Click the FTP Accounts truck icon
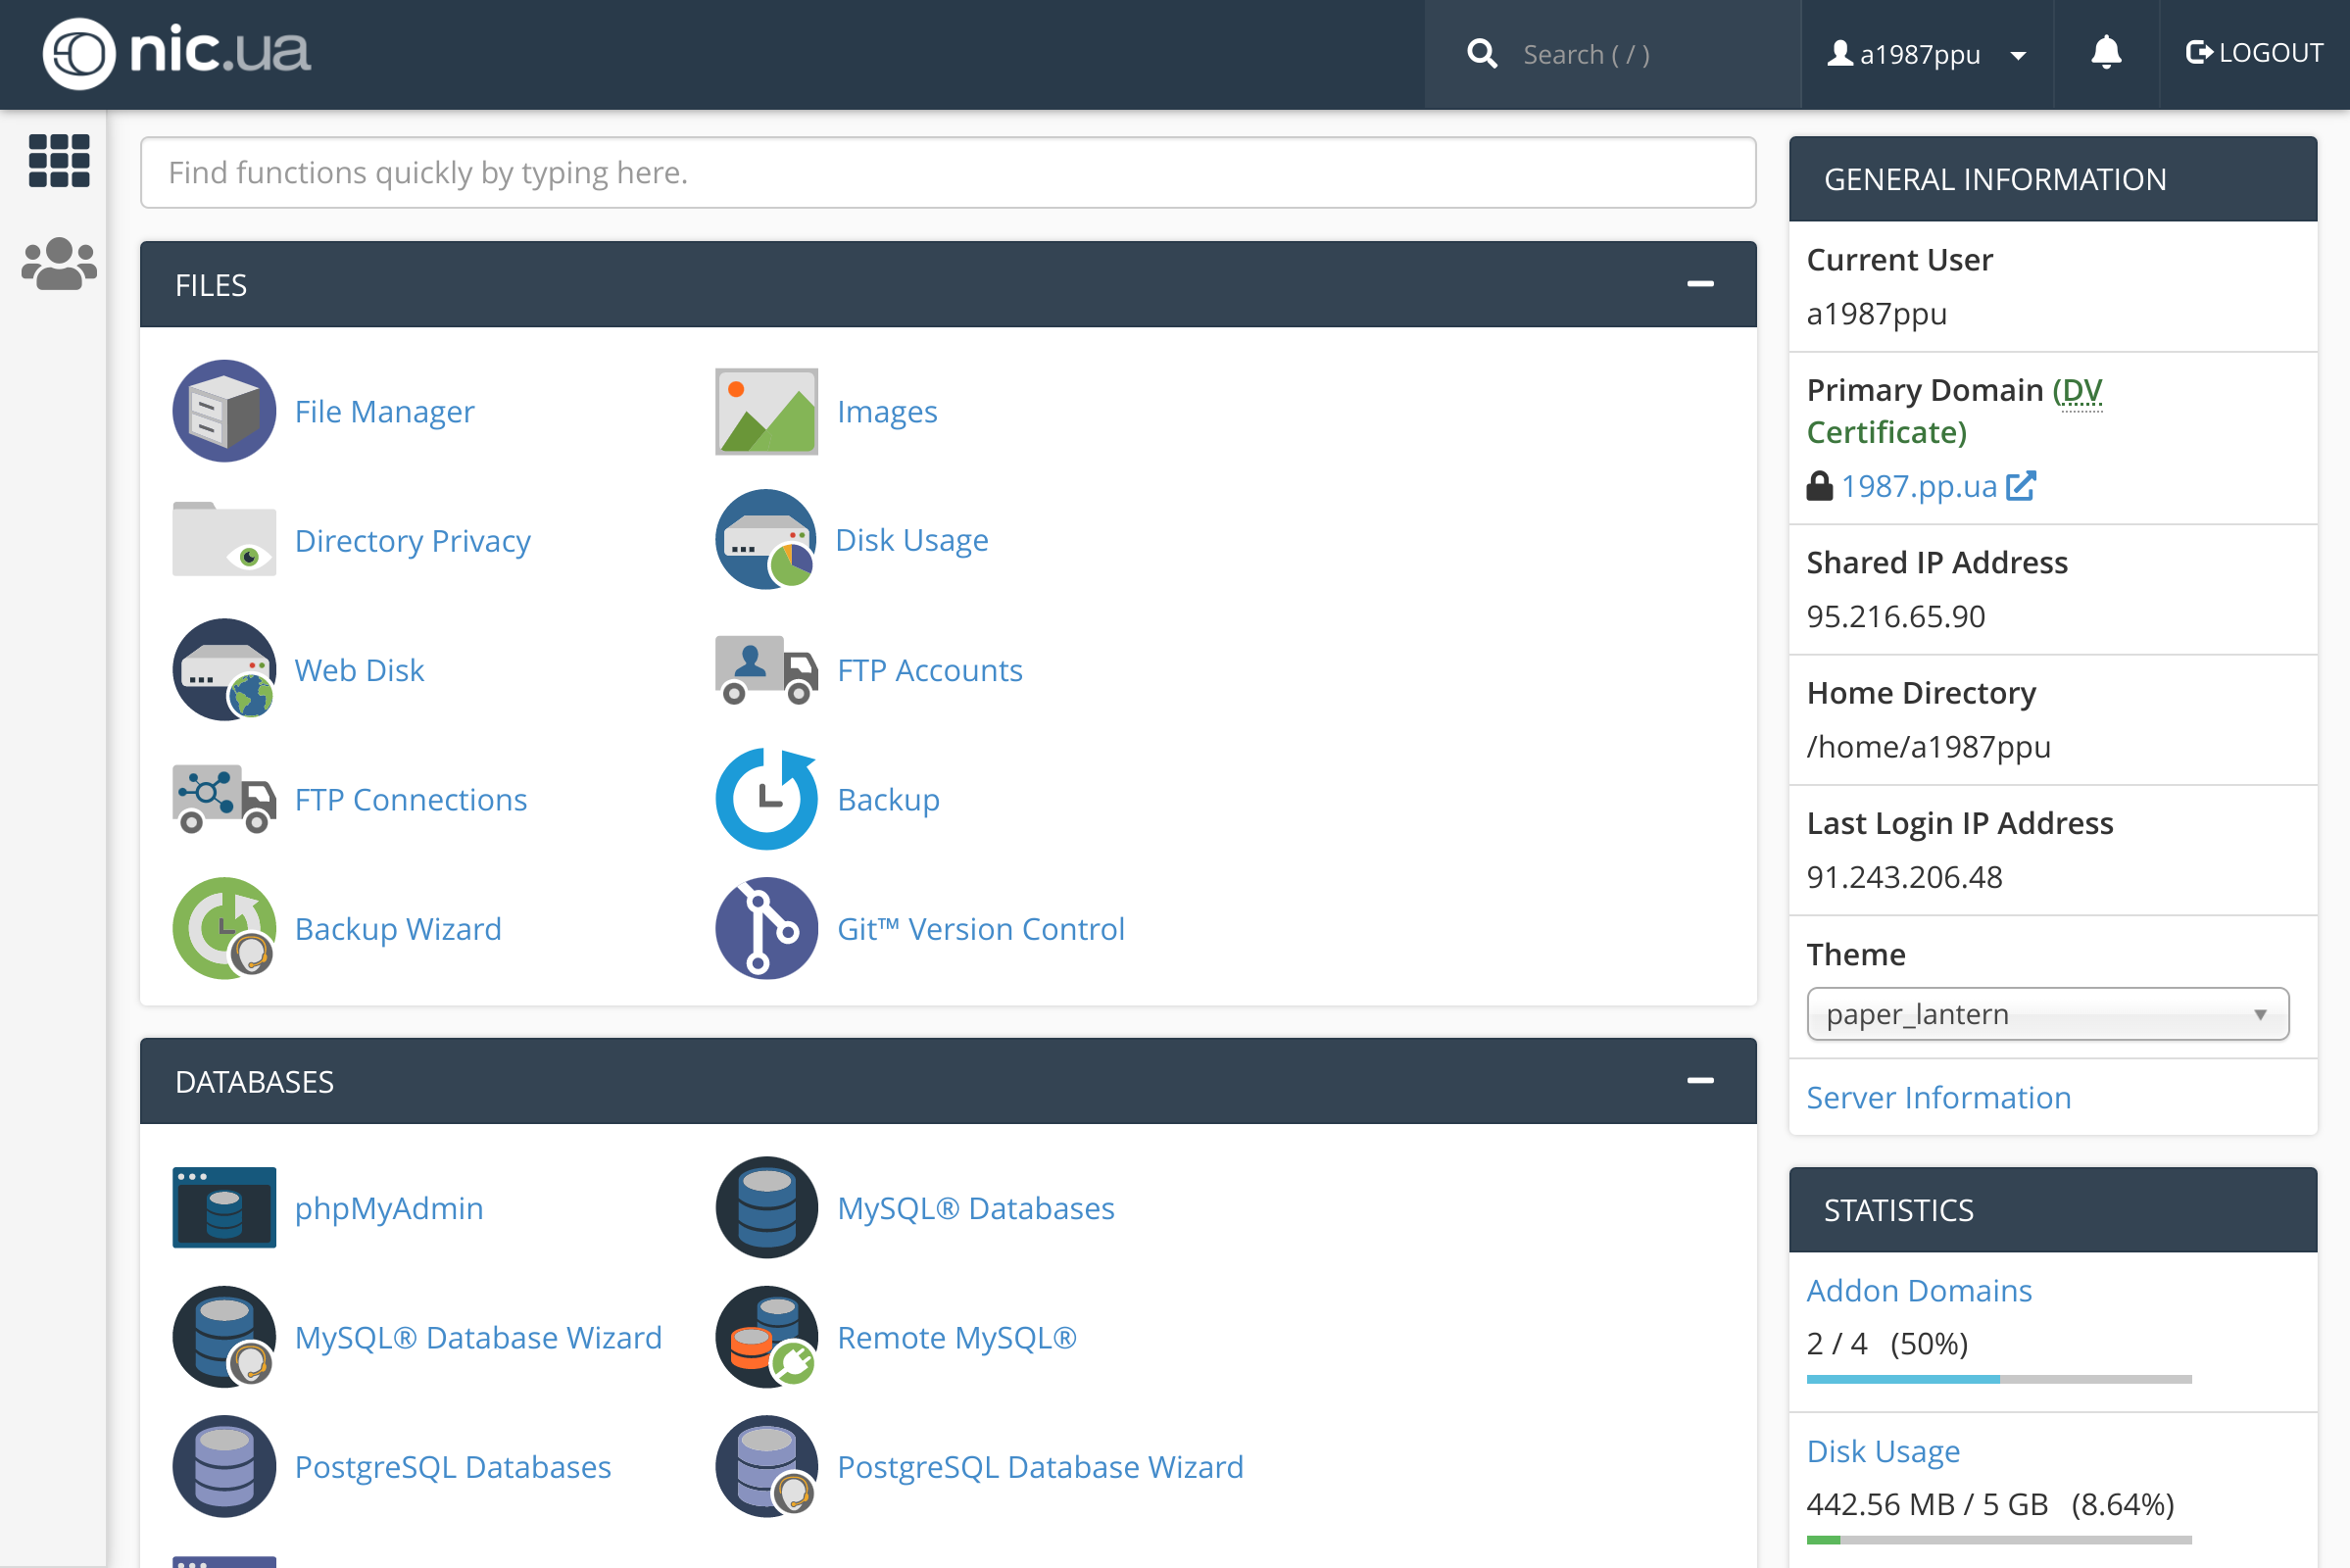 pyautogui.click(x=766, y=669)
